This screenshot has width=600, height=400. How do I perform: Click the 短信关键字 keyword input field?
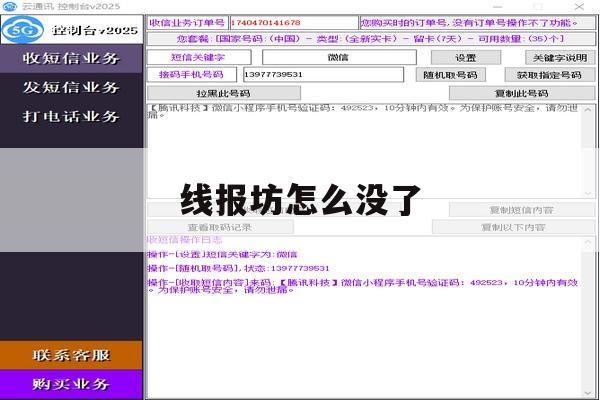point(339,57)
